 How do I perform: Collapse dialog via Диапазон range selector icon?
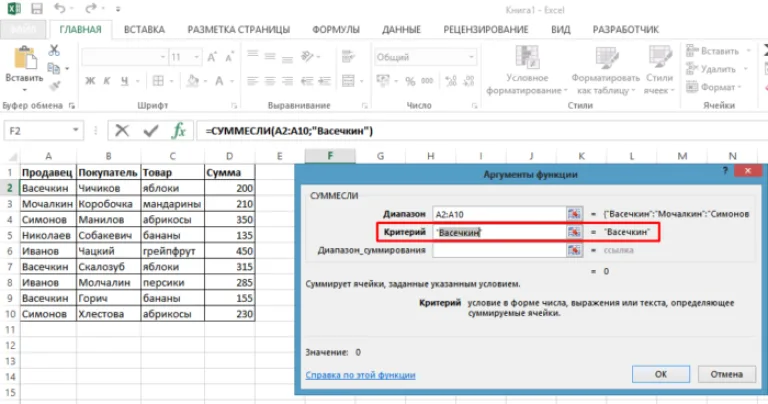(x=574, y=214)
